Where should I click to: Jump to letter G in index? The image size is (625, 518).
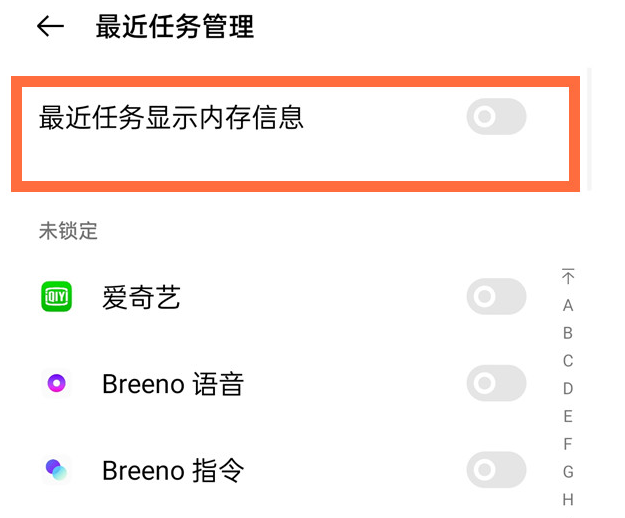568,472
